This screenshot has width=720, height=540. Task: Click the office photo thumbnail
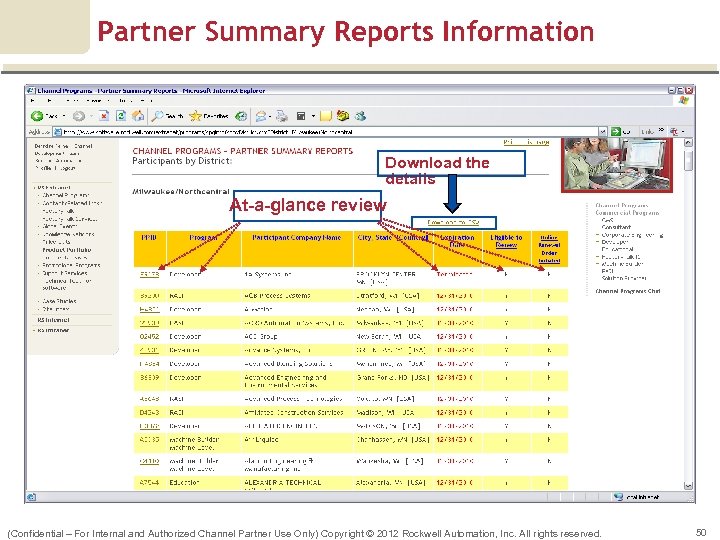coord(617,165)
